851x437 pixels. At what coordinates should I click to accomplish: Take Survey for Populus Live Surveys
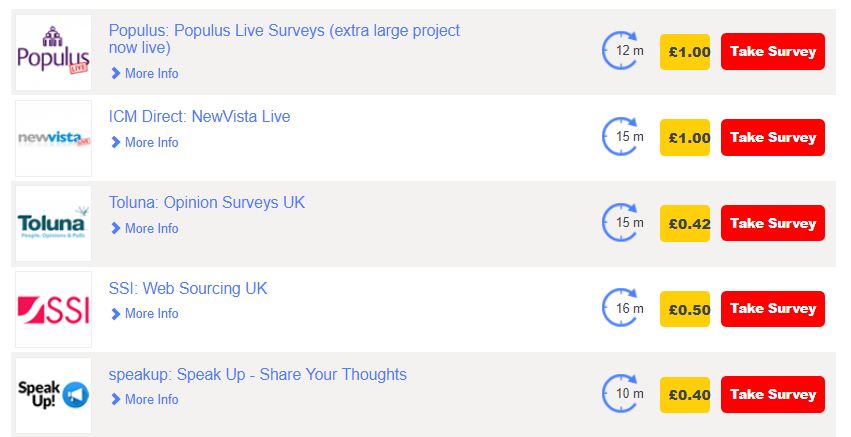tap(773, 52)
